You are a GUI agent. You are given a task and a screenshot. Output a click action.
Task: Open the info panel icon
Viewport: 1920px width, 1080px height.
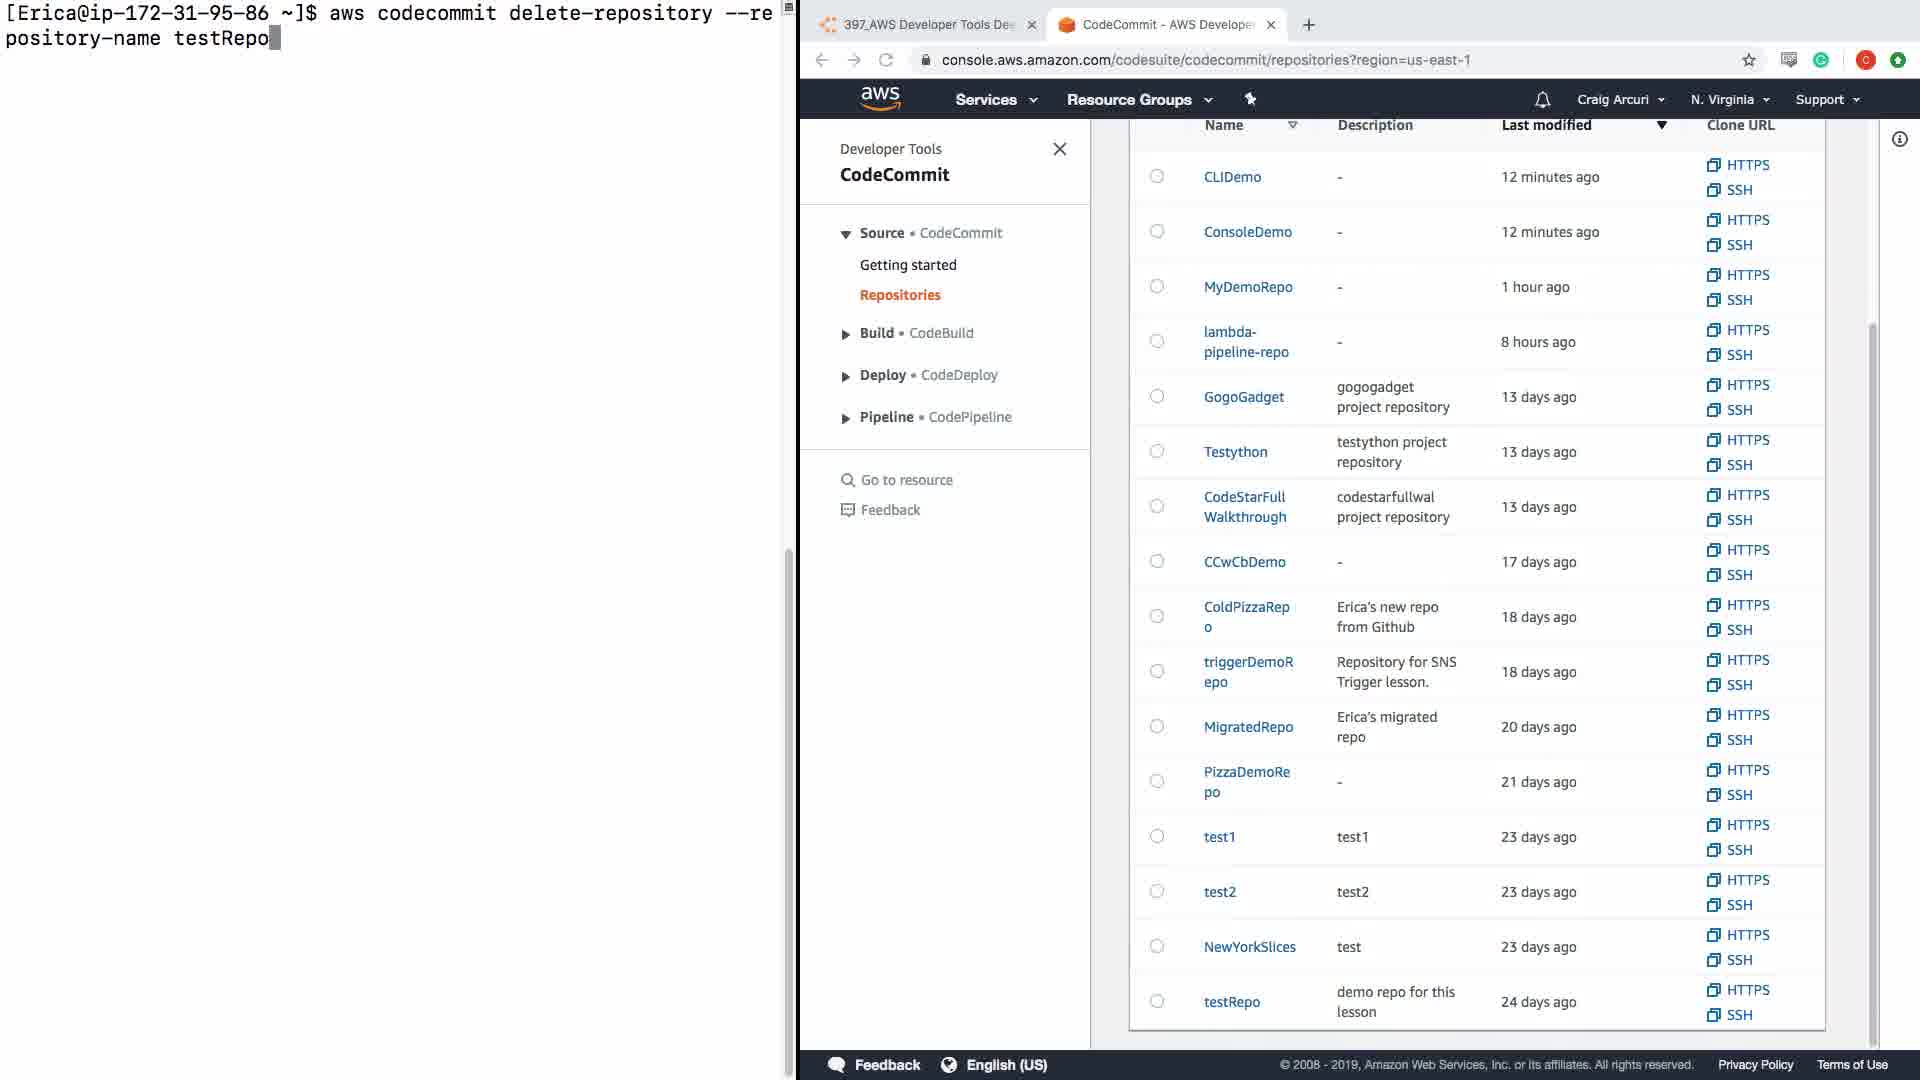pyautogui.click(x=1899, y=139)
